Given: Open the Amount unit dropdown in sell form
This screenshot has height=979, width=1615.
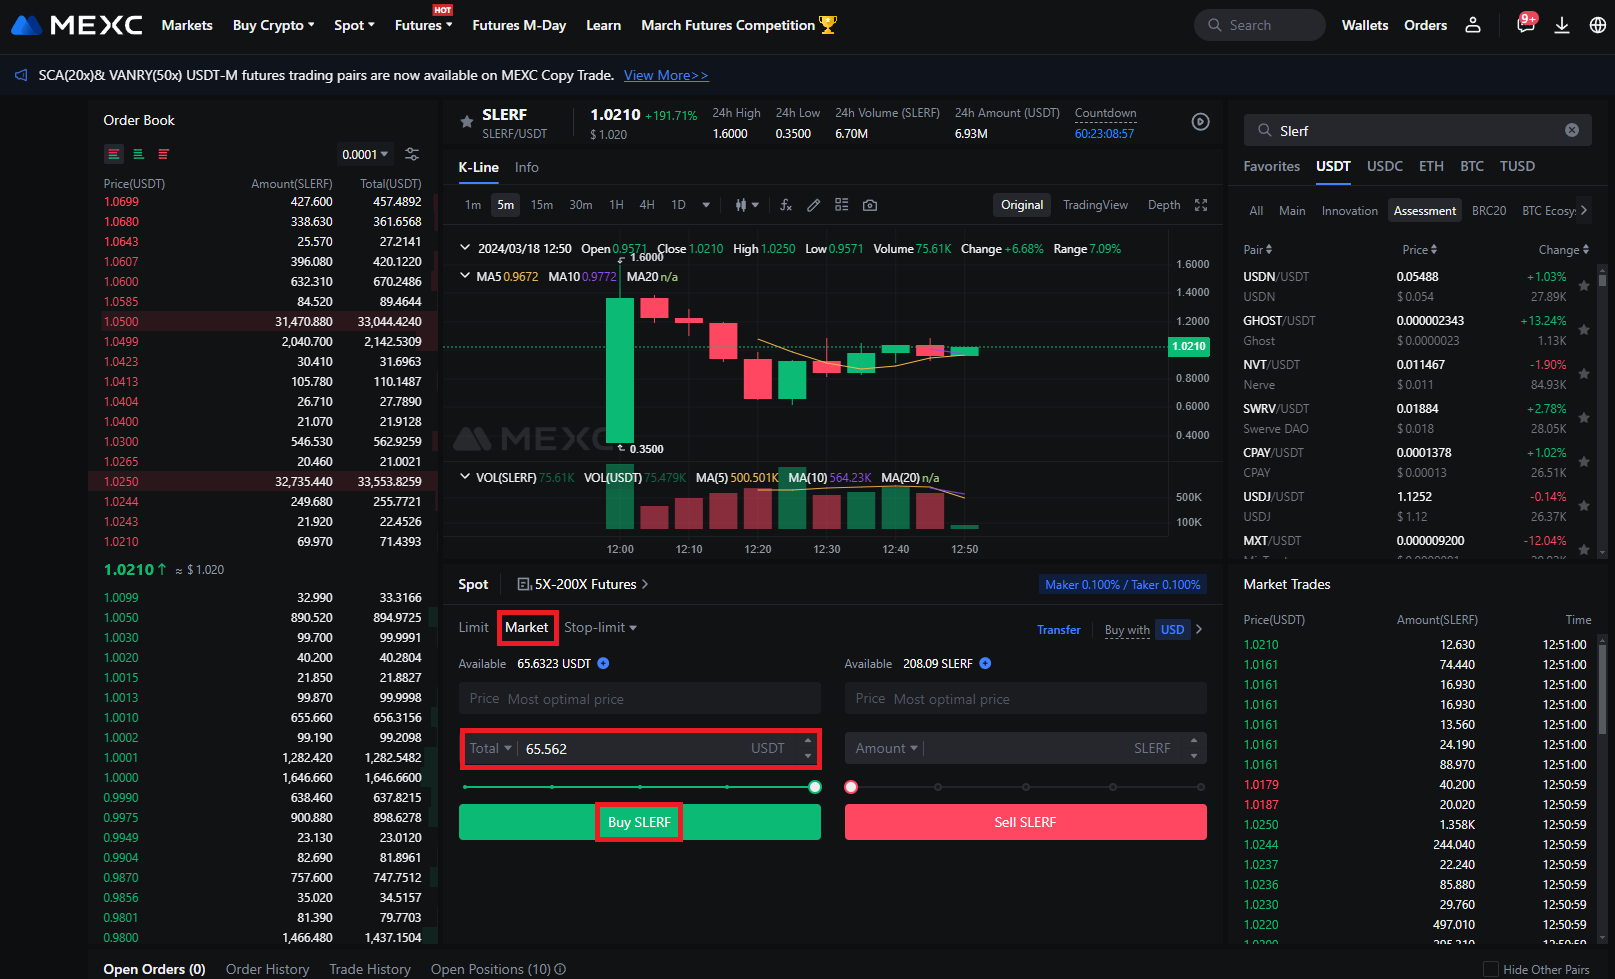Looking at the screenshot, I should click(x=886, y=748).
